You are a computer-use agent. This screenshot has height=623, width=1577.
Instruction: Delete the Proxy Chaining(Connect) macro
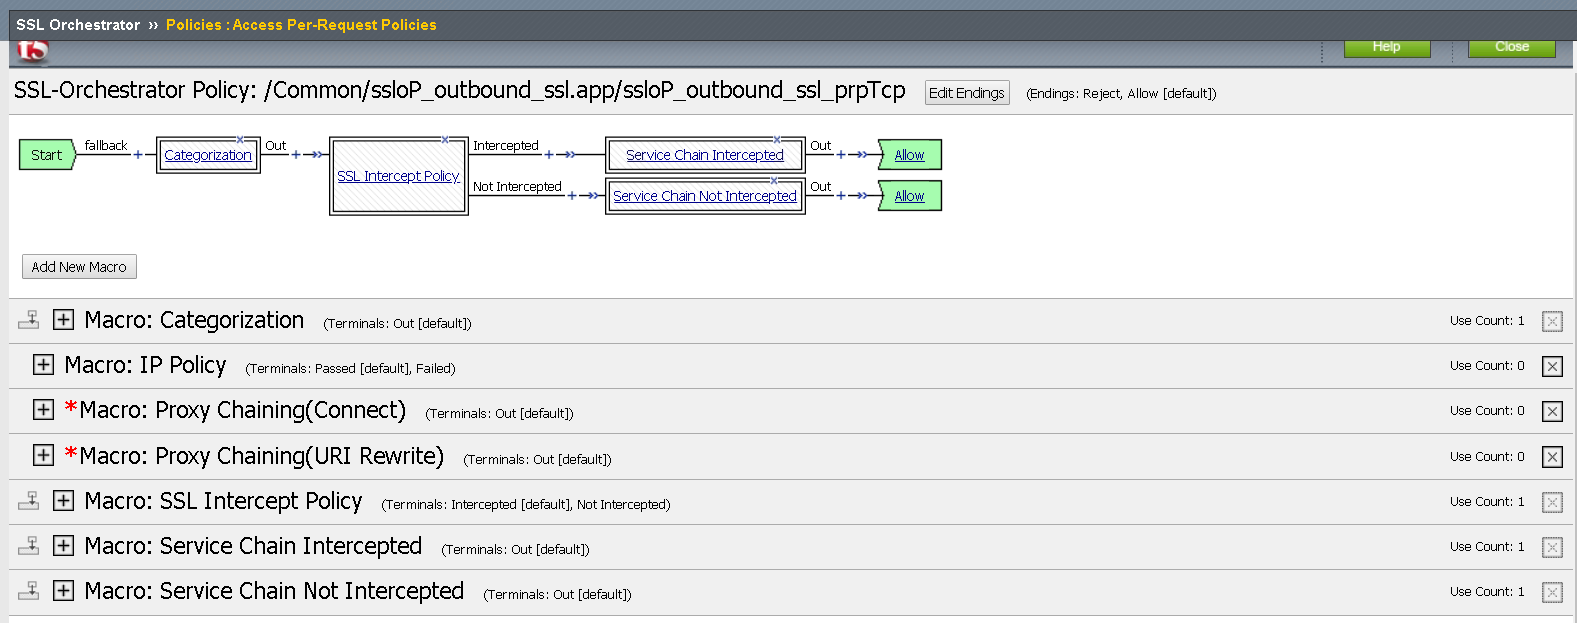tap(1552, 411)
